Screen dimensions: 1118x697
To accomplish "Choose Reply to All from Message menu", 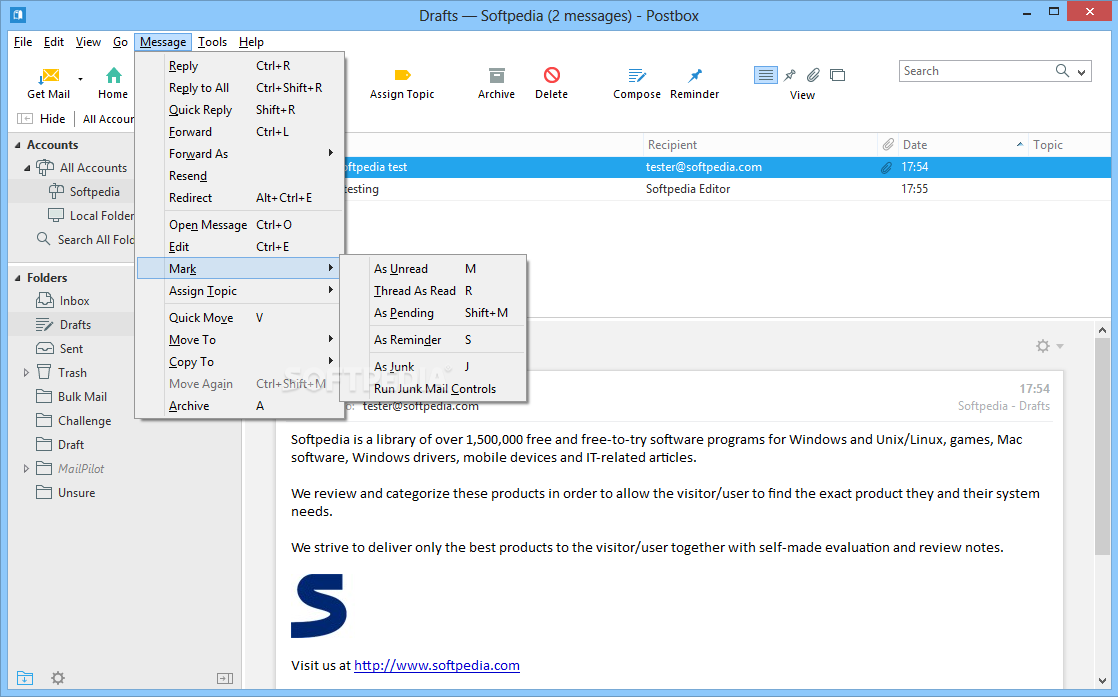I will click(x=240, y=88).
